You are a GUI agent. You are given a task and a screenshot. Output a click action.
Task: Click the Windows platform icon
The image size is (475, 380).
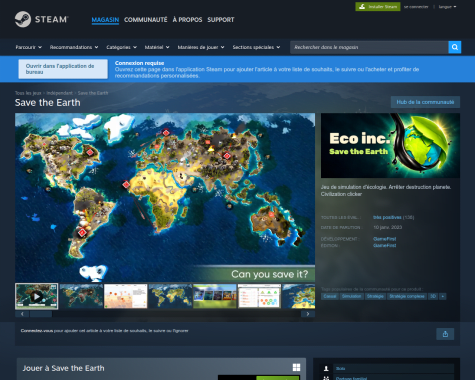tap(296, 367)
